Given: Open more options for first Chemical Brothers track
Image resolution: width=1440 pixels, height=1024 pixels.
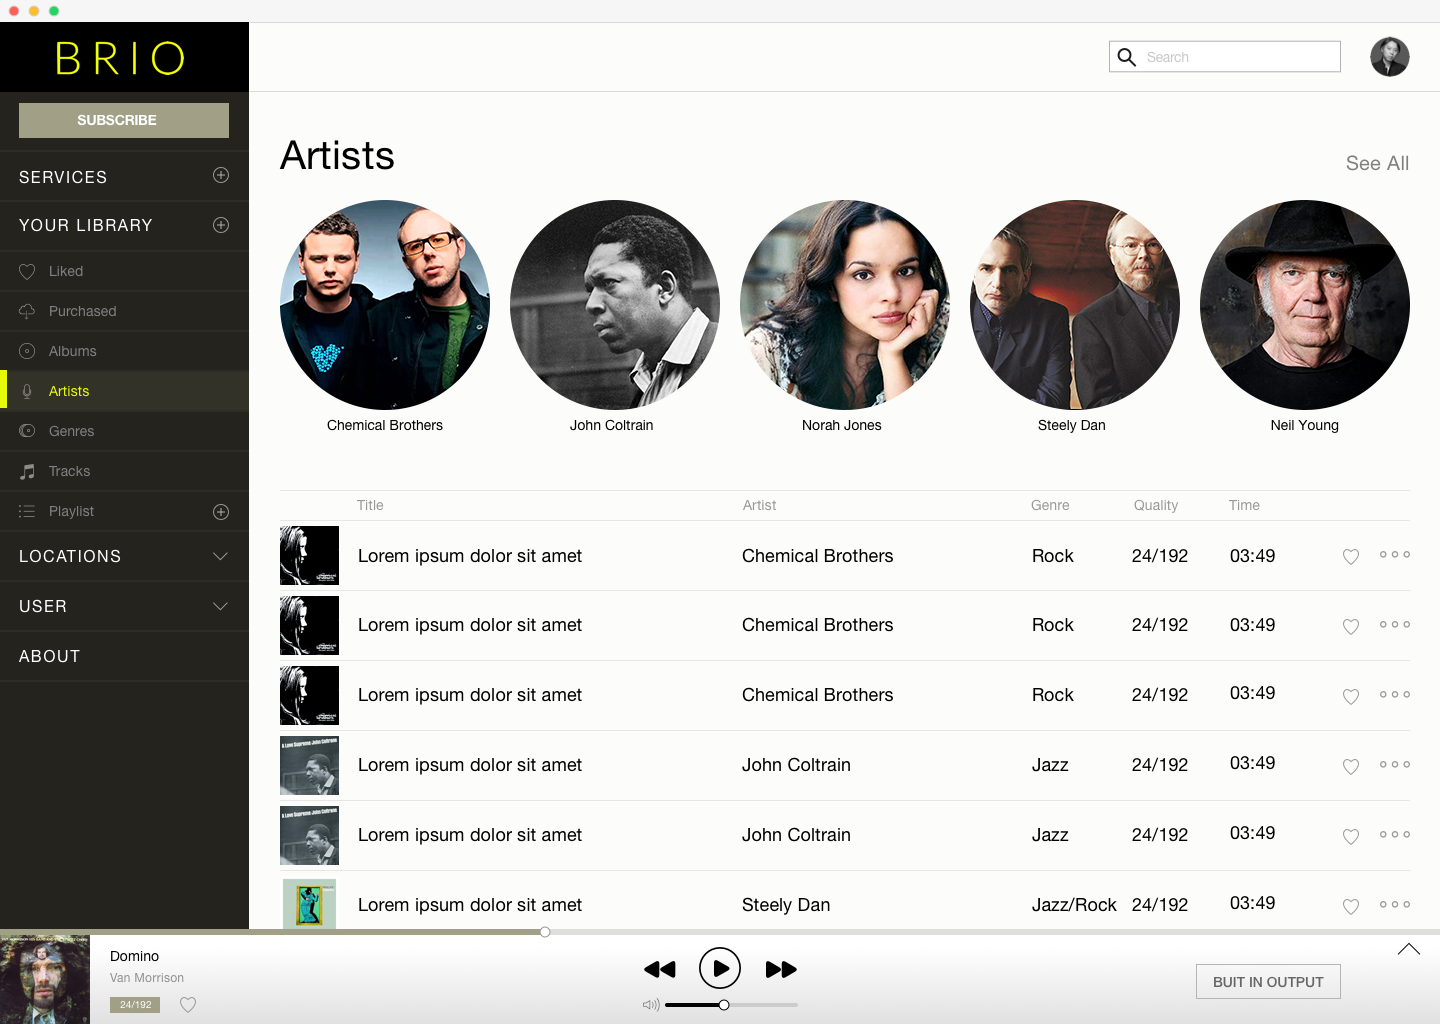Looking at the screenshot, I should tap(1394, 554).
